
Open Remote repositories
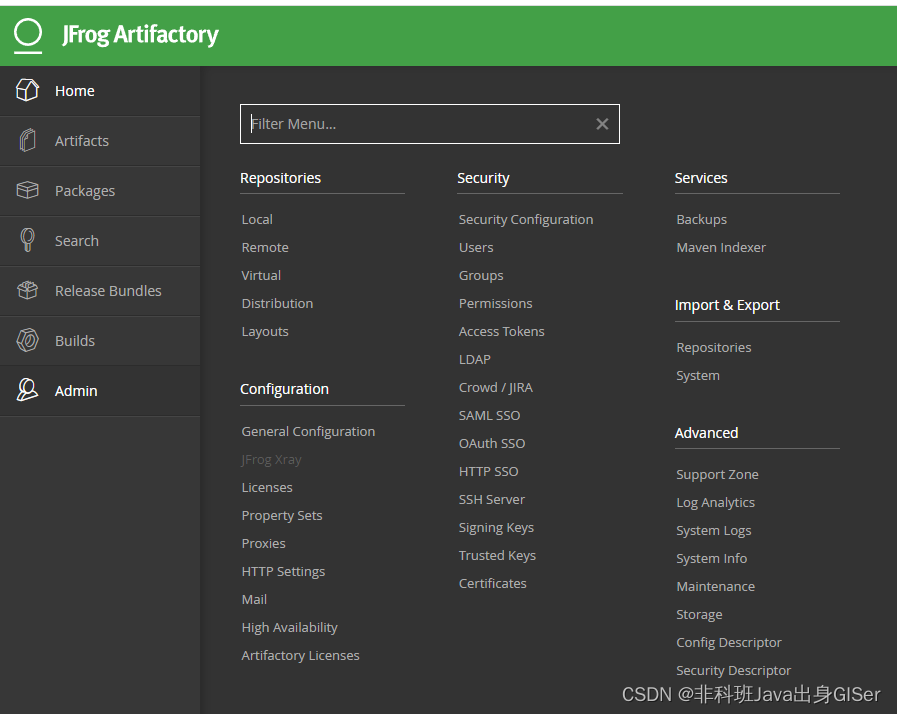(265, 248)
